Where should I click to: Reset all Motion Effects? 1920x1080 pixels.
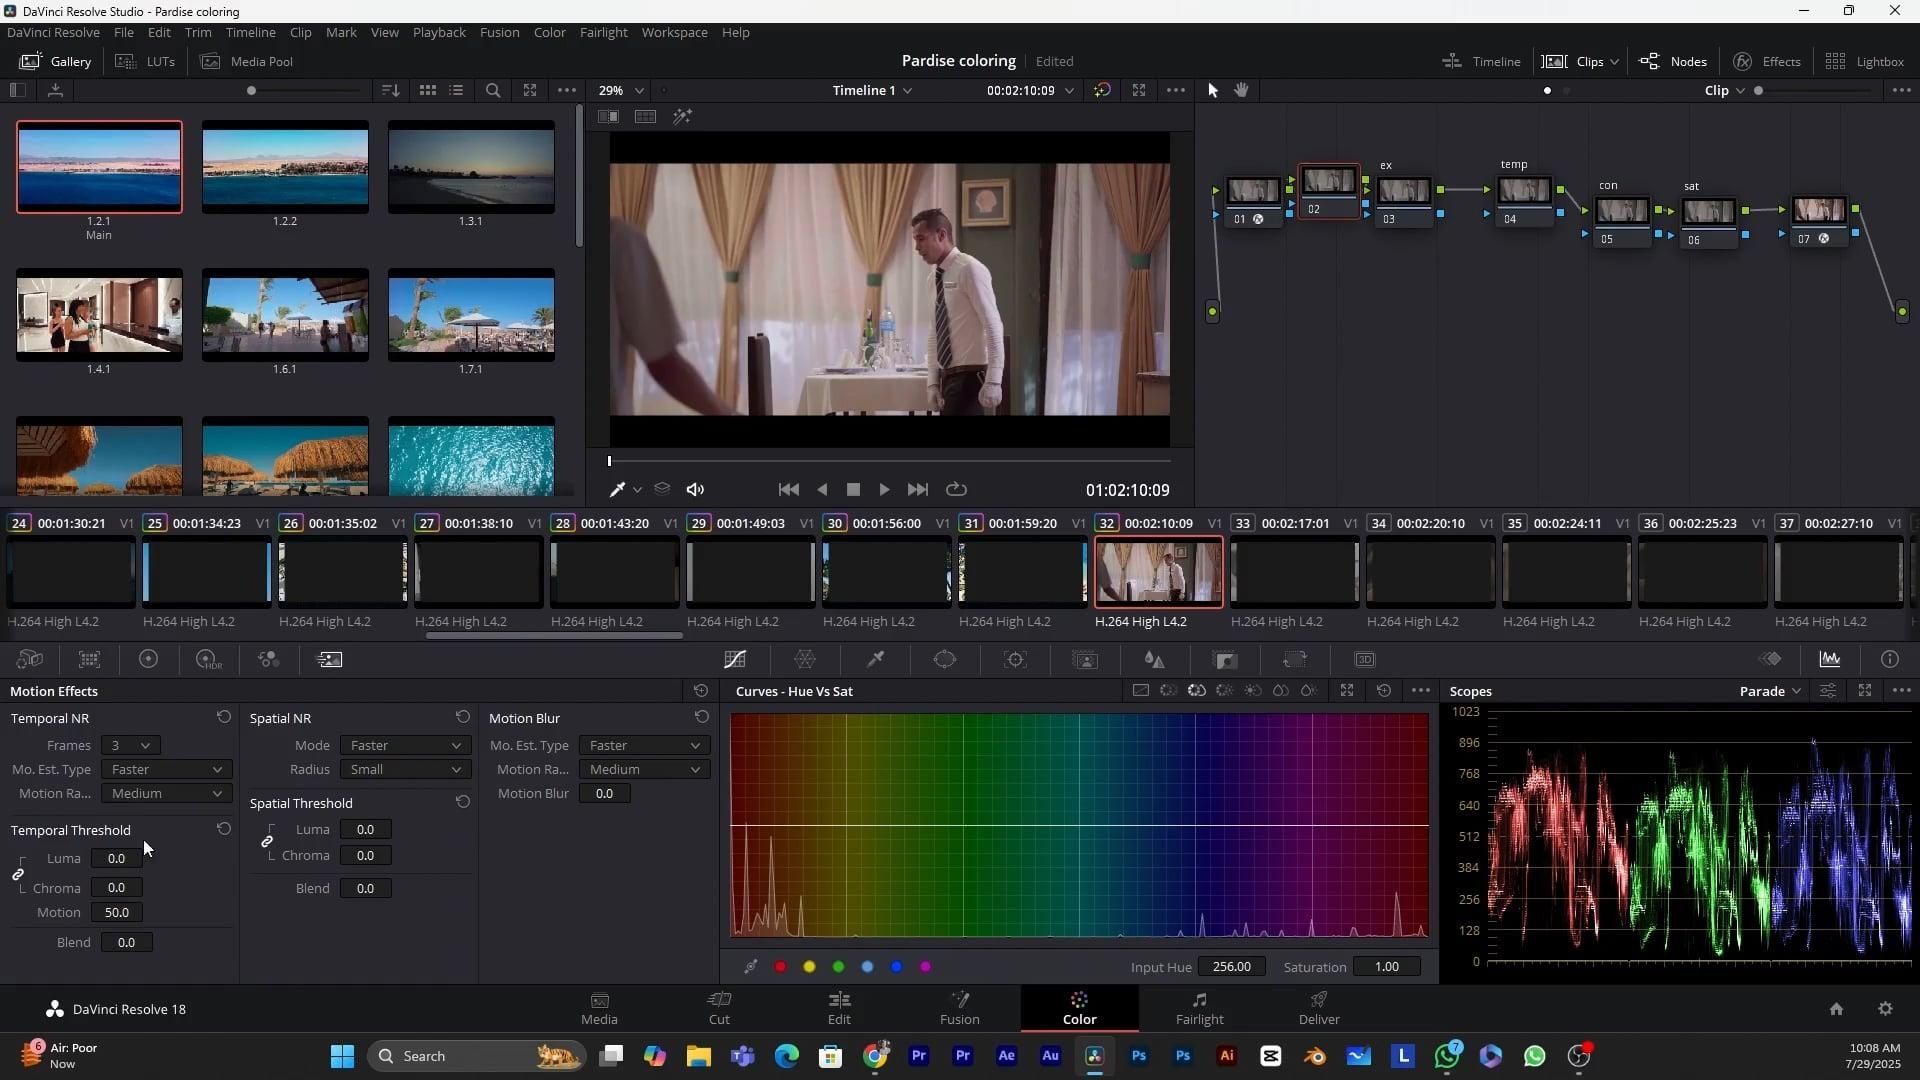click(x=701, y=691)
